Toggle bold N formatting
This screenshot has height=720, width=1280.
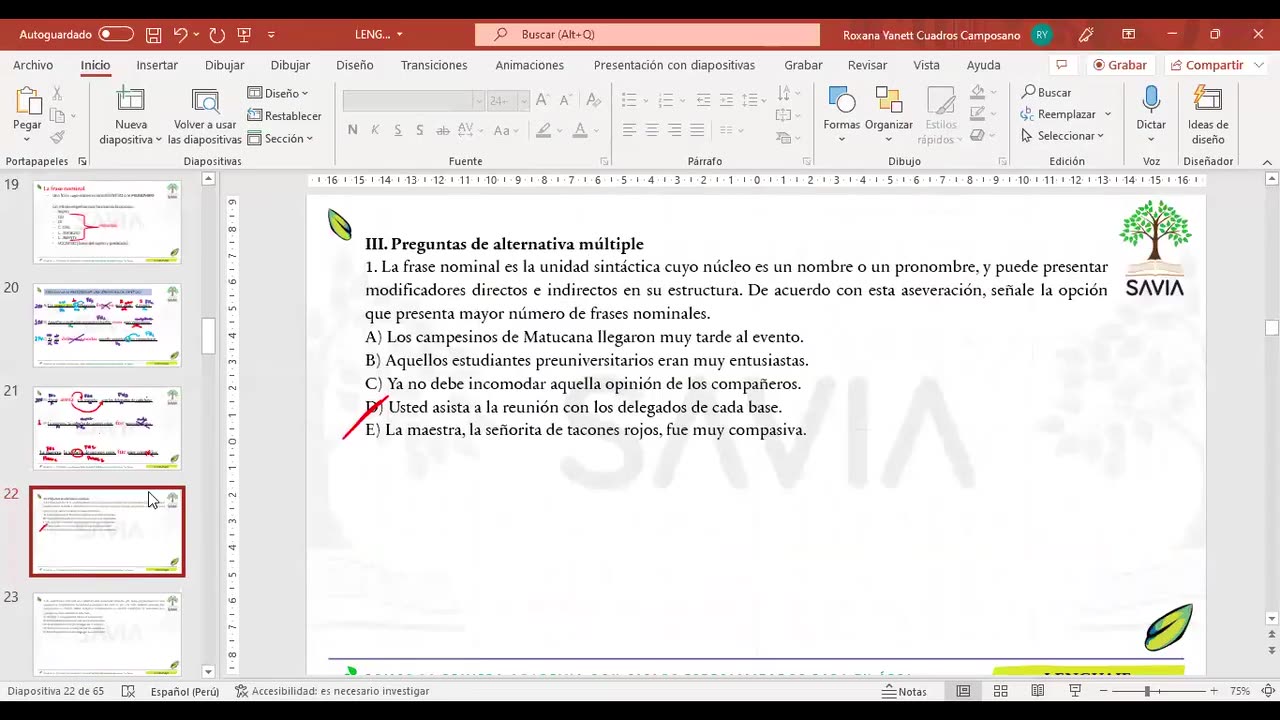[x=352, y=130]
